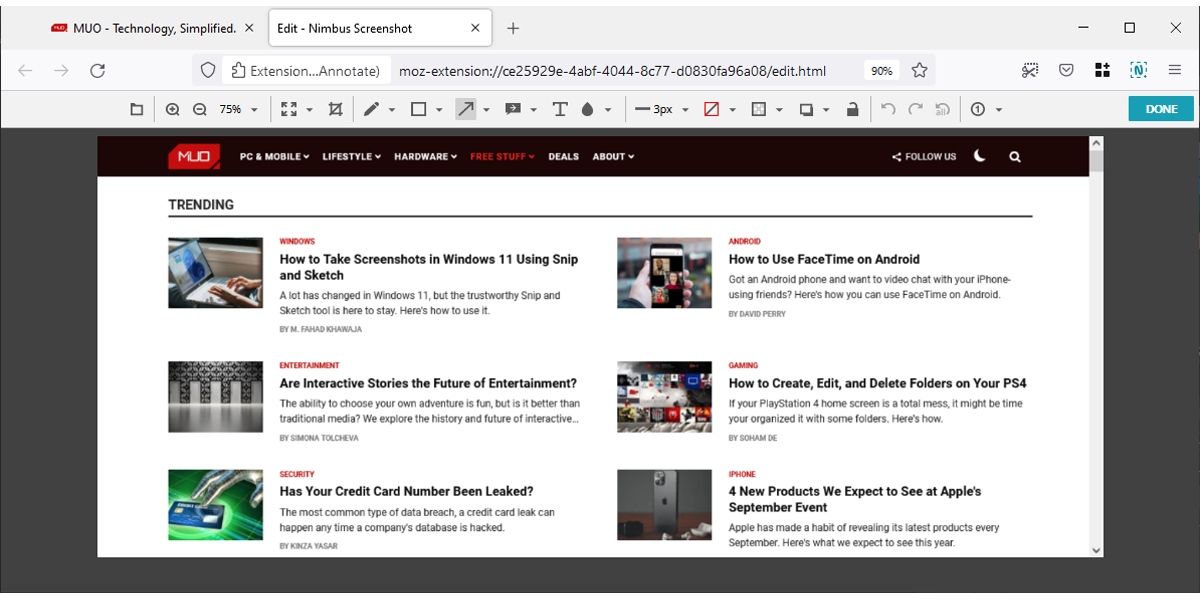Click the padlock blur-lock icon
The image size is (1200, 600).
[852, 109]
